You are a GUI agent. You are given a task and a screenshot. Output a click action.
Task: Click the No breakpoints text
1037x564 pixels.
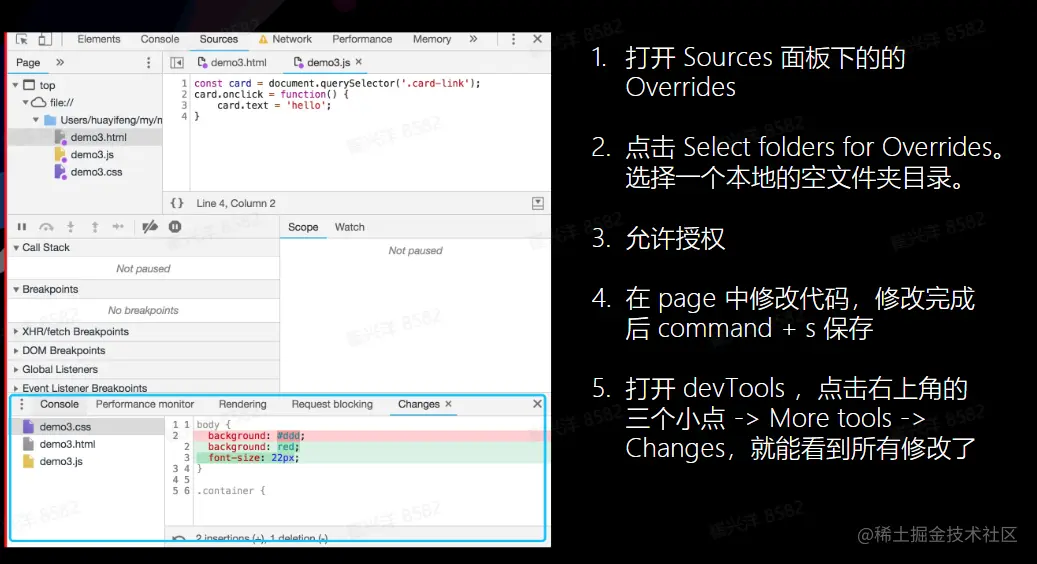click(143, 310)
